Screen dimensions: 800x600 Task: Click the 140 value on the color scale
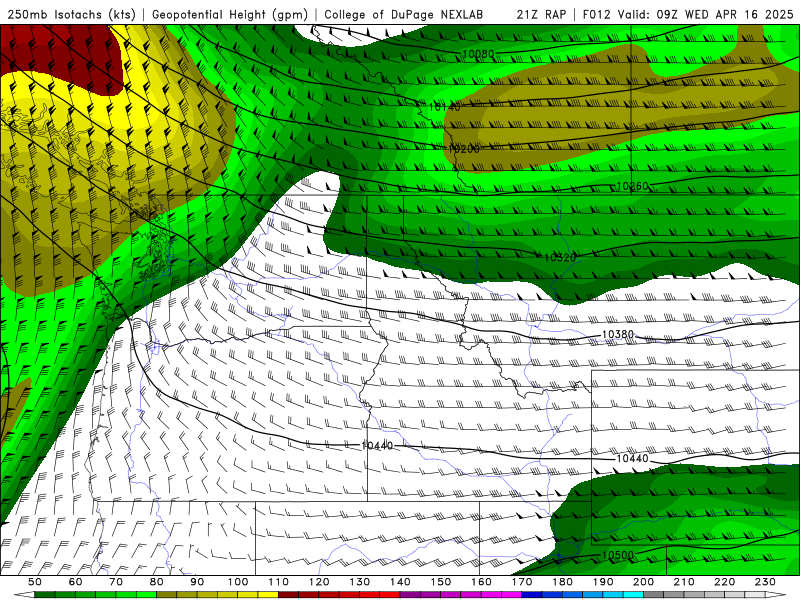401,582
